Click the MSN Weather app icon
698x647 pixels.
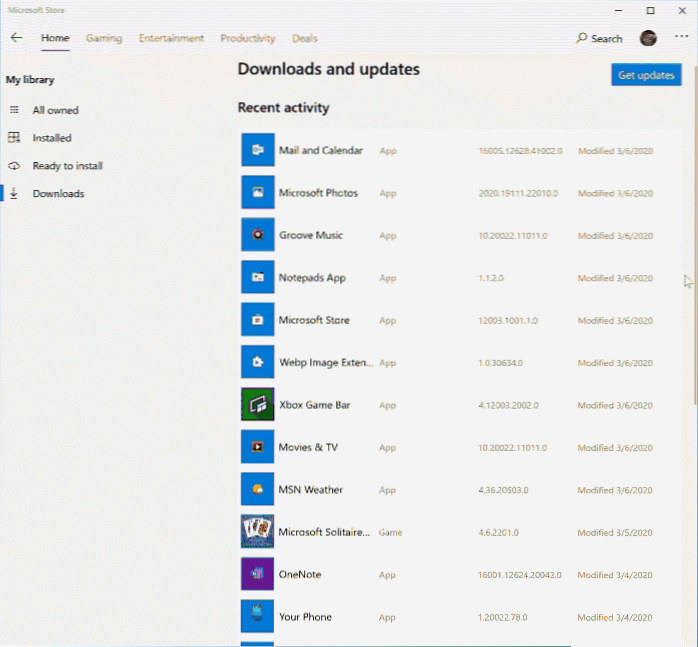(257, 489)
